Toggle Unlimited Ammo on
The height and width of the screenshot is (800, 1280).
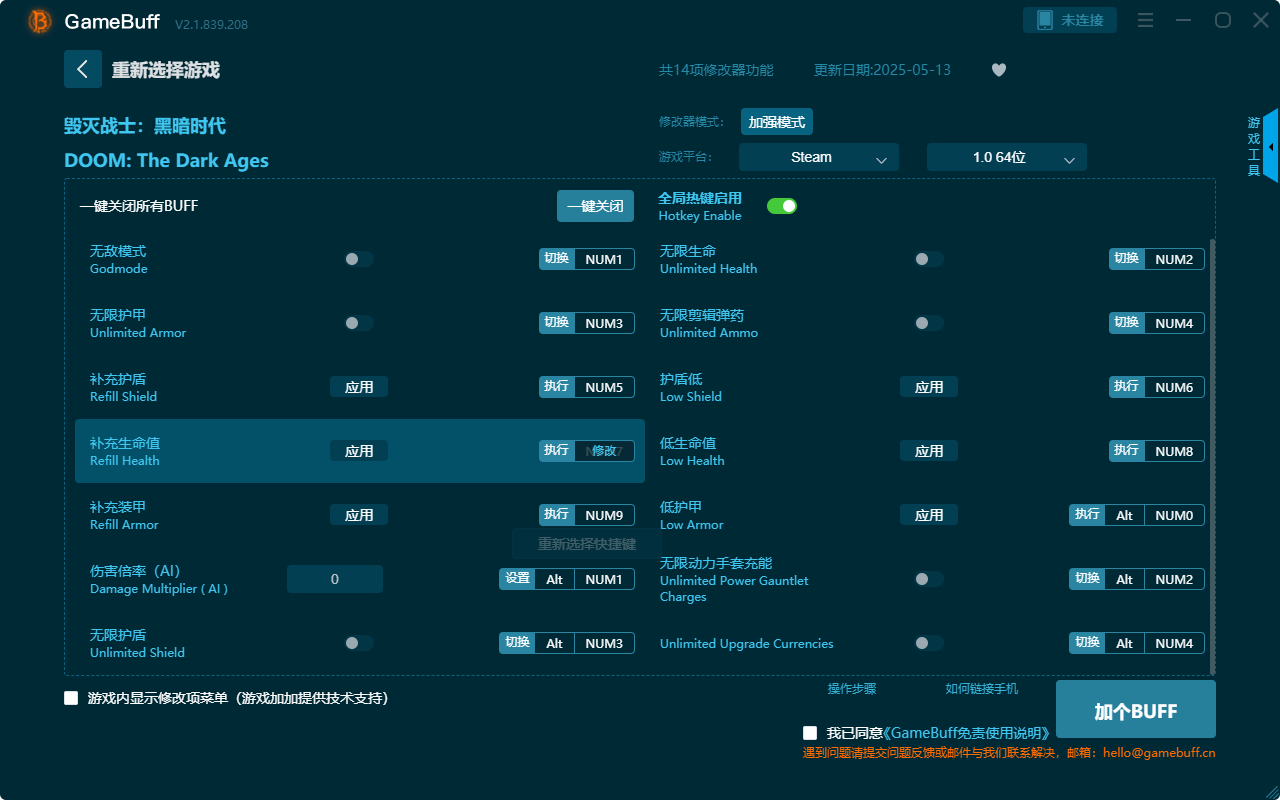tap(927, 322)
